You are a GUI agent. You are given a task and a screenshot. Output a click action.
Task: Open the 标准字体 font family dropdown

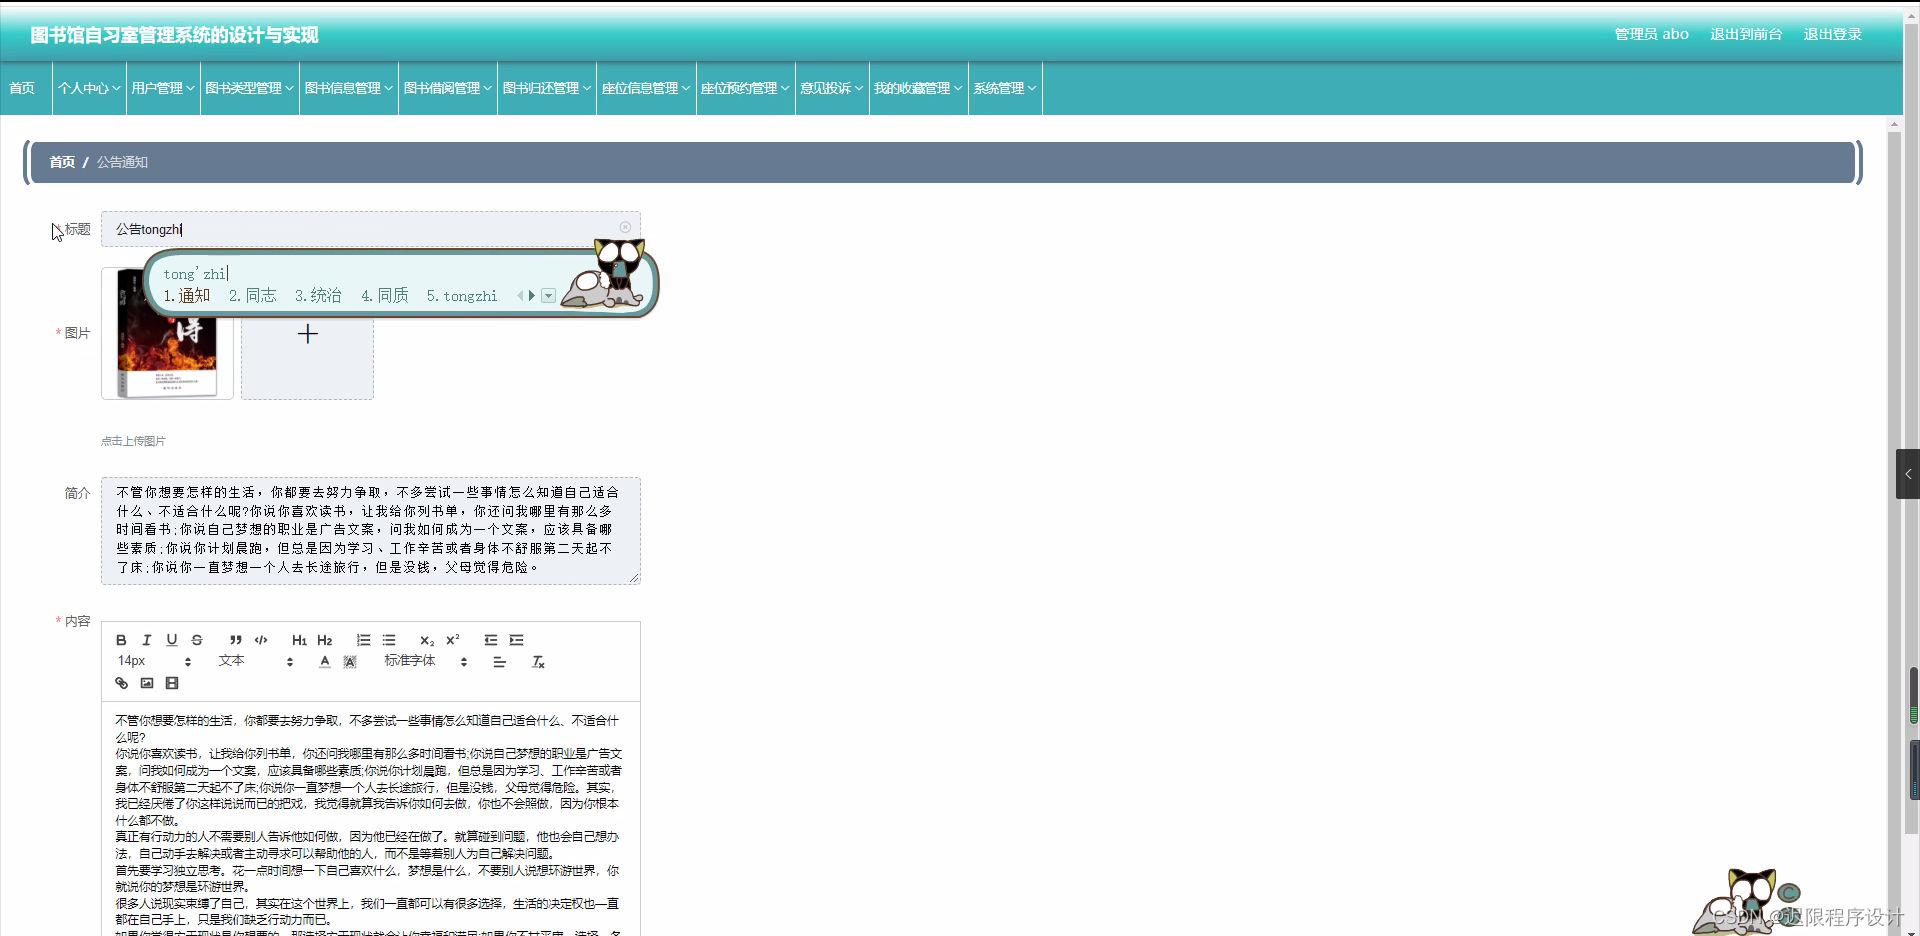426,661
